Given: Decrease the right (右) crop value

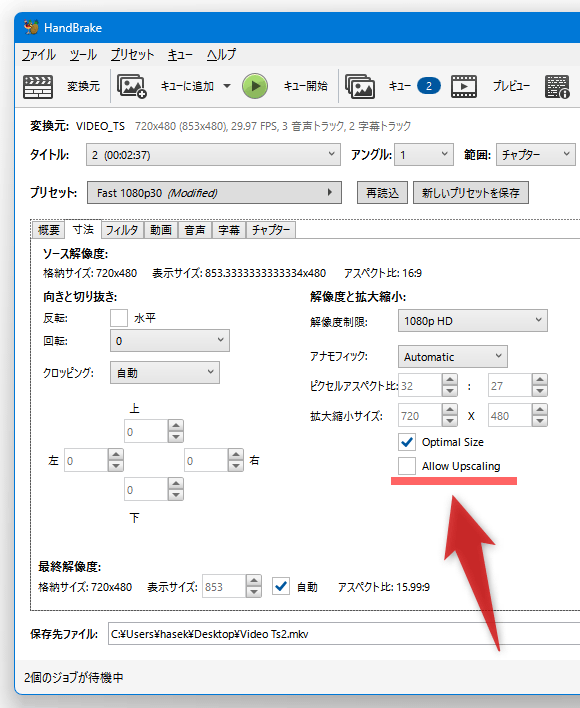Looking at the screenshot, I should click(236, 466).
